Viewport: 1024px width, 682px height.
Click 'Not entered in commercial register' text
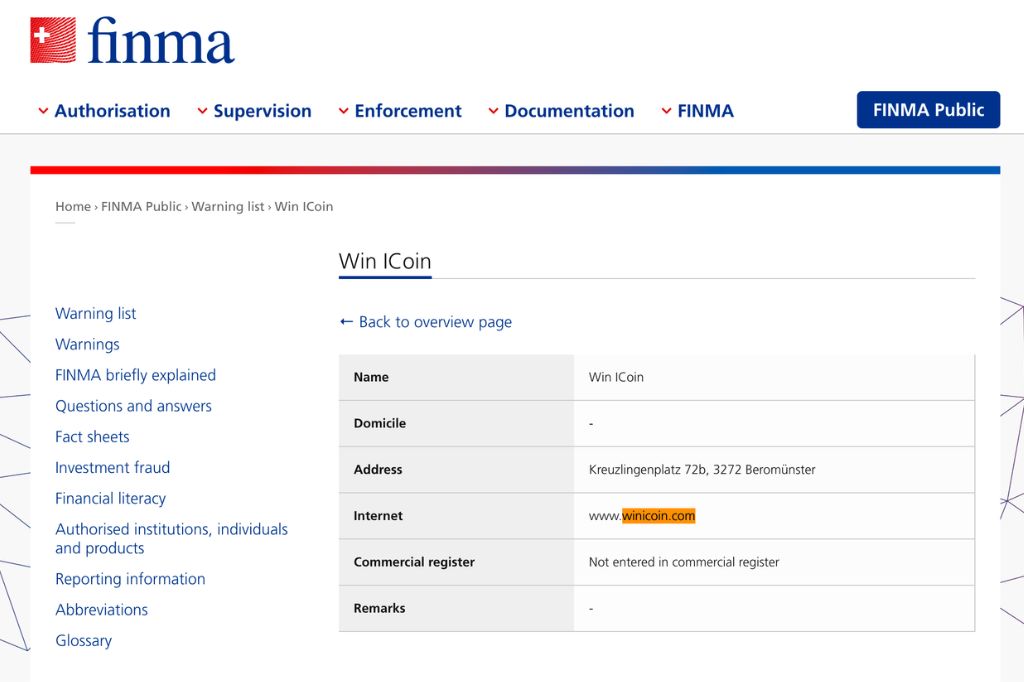[x=684, y=562]
